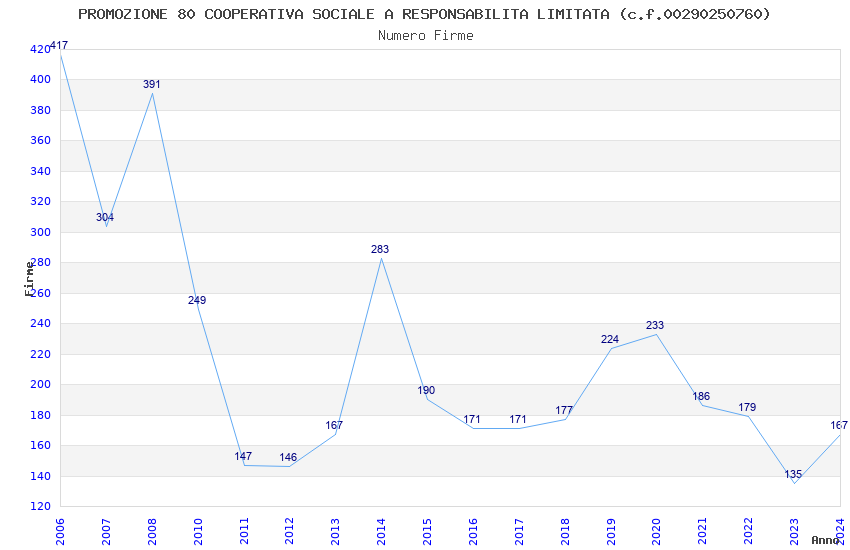850x550 pixels.
Task: Click the Firme y-axis title
Action: 29,279
